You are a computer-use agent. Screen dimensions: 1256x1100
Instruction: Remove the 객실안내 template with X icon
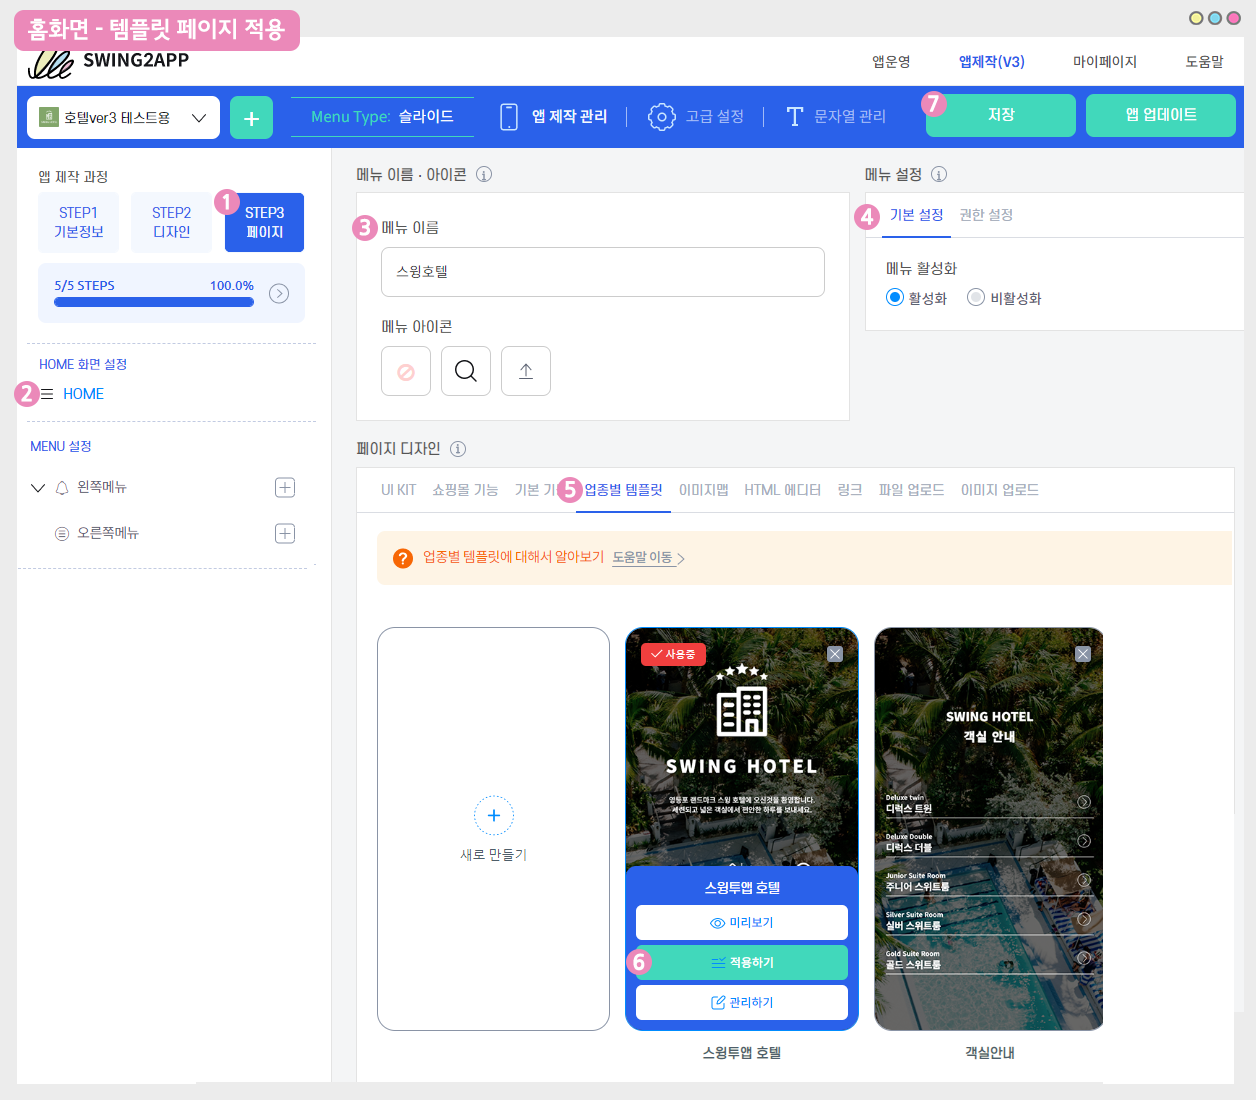click(1083, 654)
